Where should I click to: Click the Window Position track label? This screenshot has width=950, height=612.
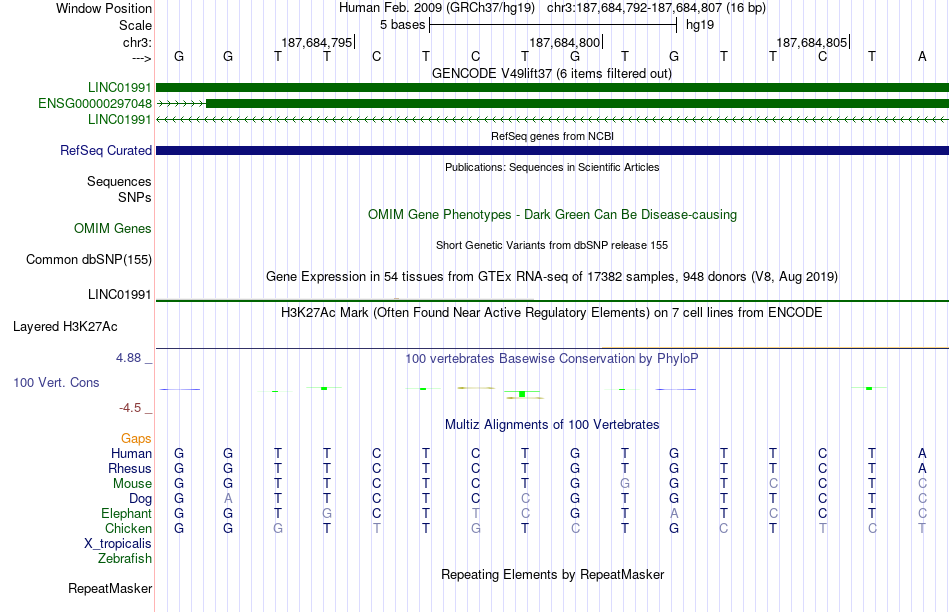pos(104,8)
